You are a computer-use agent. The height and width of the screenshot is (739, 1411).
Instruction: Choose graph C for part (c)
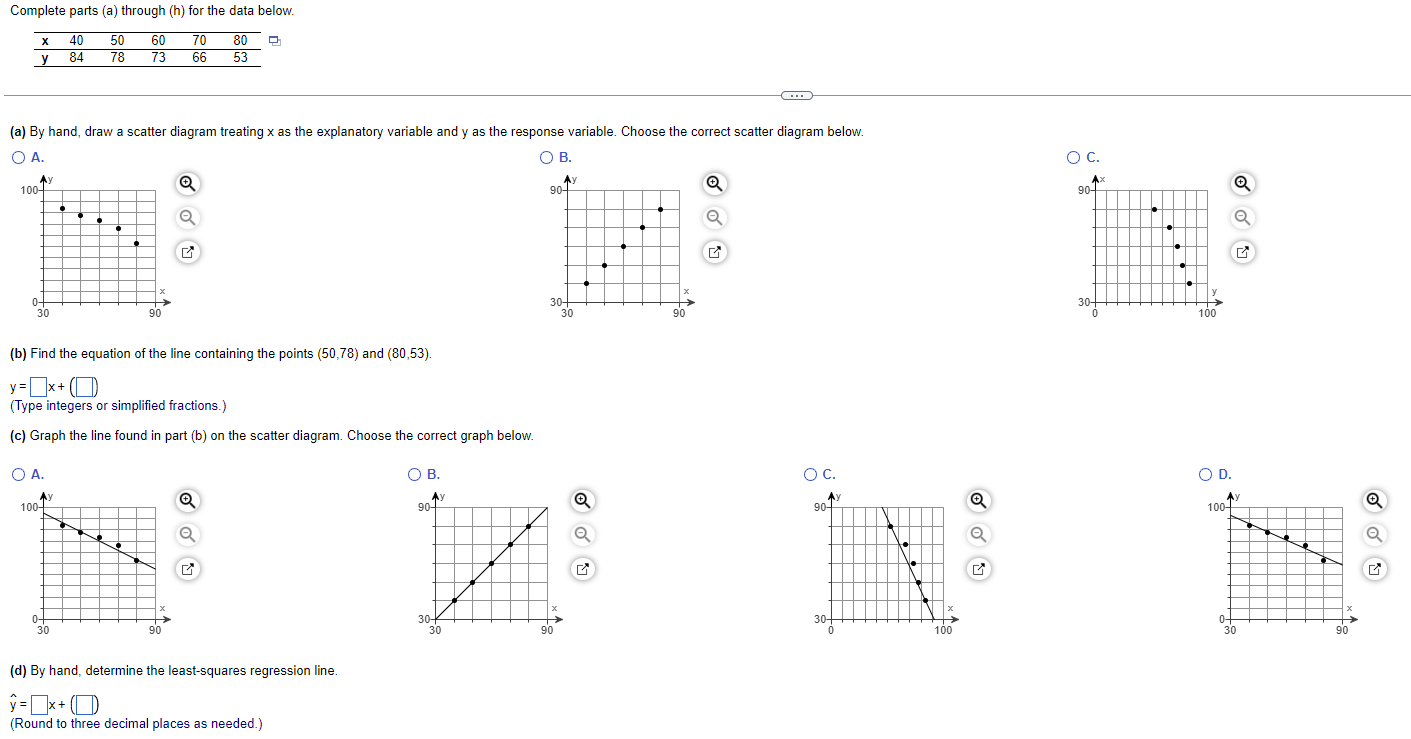[811, 474]
